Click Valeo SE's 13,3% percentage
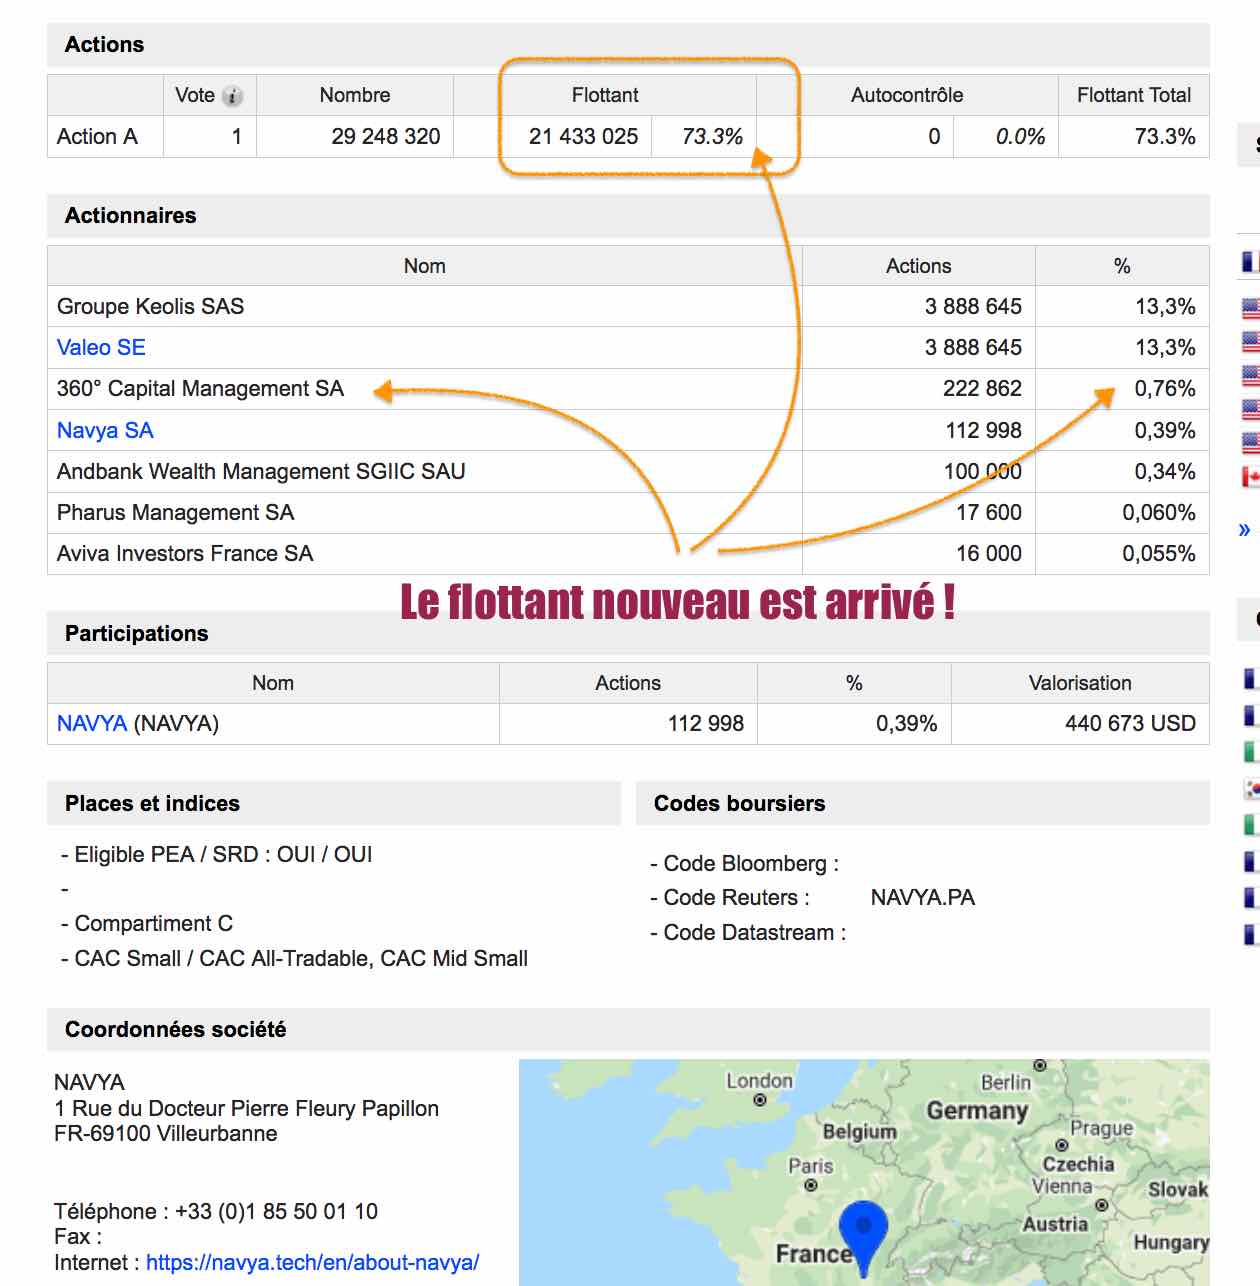 [1165, 348]
